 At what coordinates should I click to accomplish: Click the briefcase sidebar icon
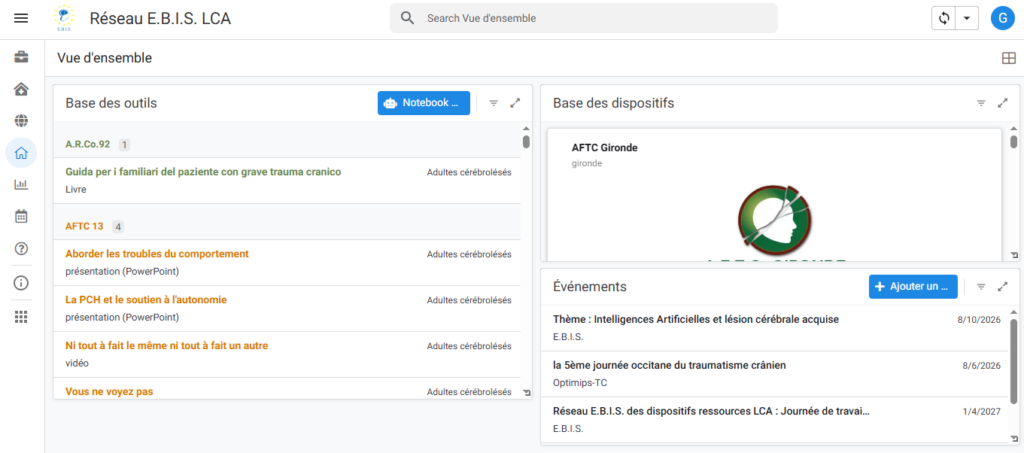pos(21,57)
